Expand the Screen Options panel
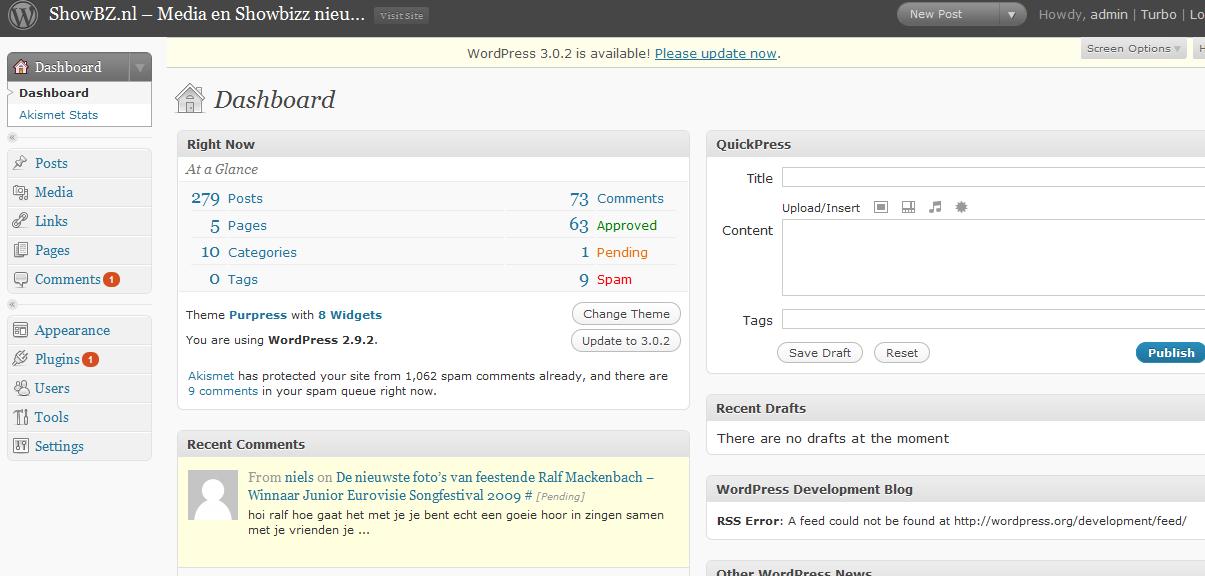 click(x=1134, y=48)
